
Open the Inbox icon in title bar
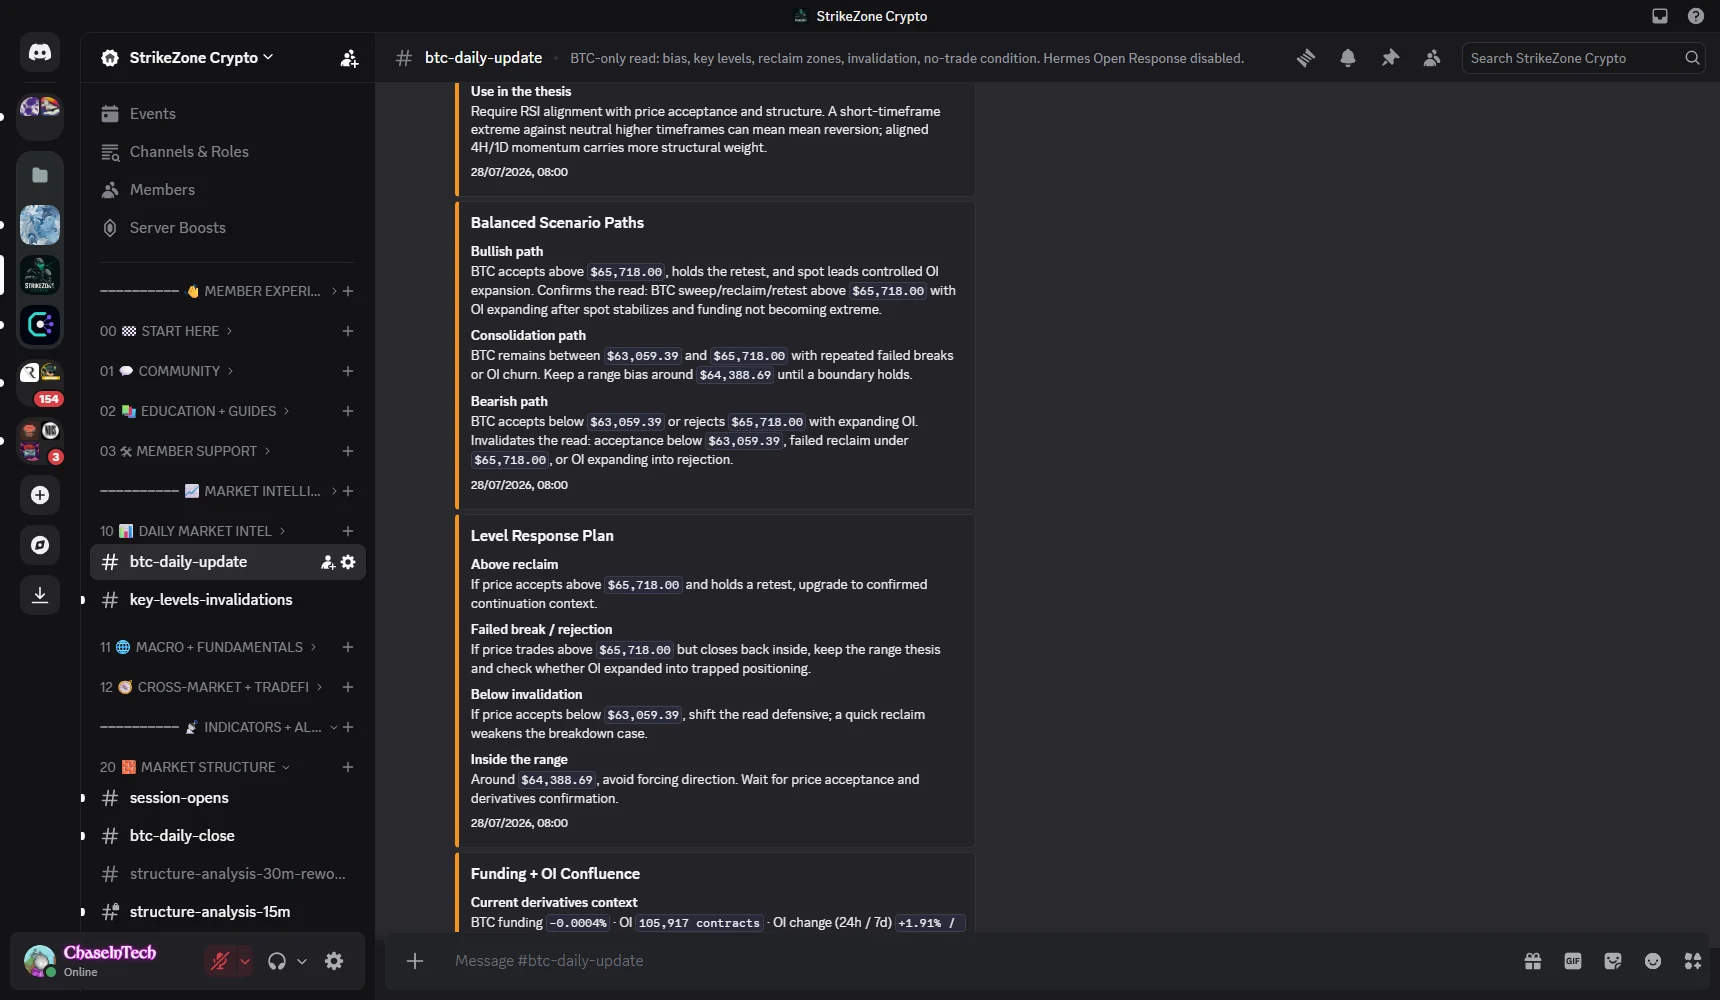pyautogui.click(x=1660, y=16)
